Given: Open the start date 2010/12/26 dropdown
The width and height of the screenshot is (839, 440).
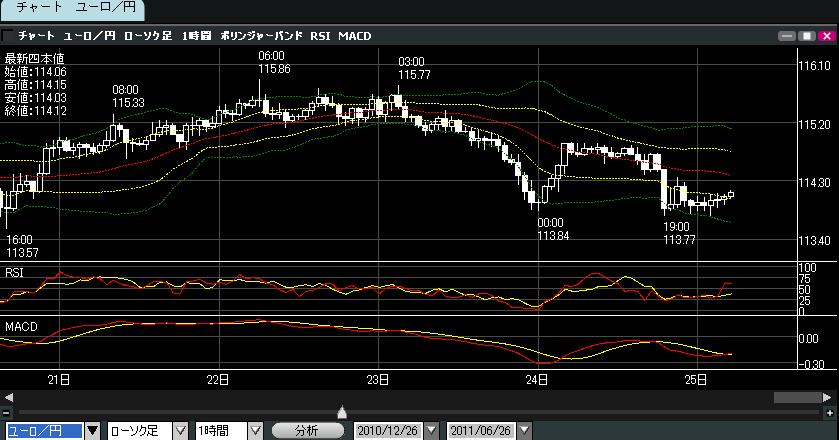Looking at the screenshot, I should click(x=431, y=430).
